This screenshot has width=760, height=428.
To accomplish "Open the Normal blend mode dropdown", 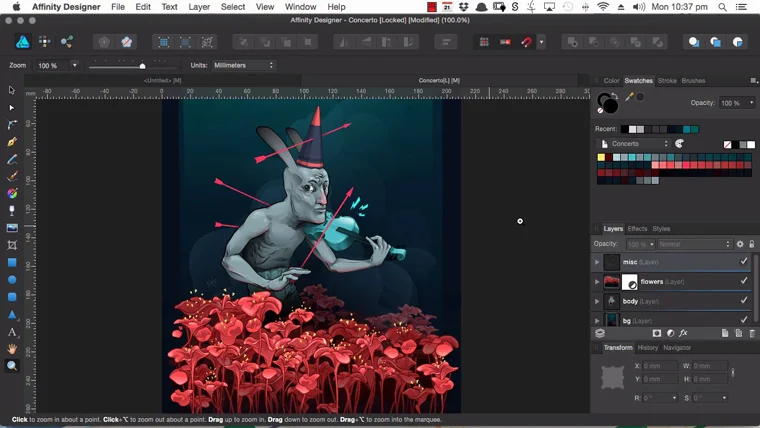I will pos(694,244).
